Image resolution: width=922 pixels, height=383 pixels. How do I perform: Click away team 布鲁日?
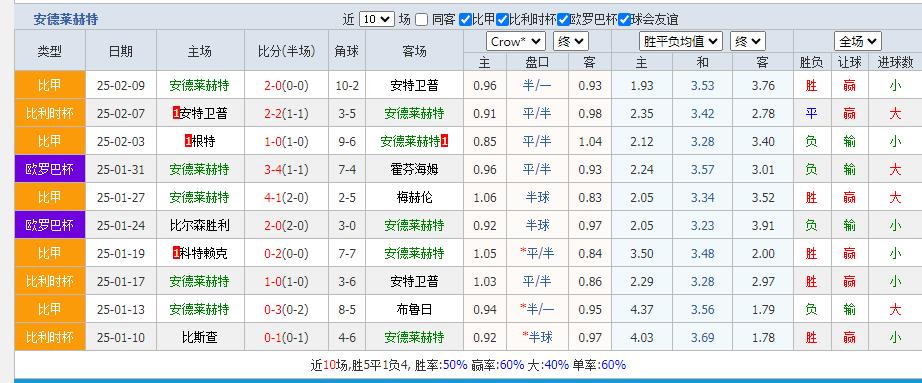[415, 309]
